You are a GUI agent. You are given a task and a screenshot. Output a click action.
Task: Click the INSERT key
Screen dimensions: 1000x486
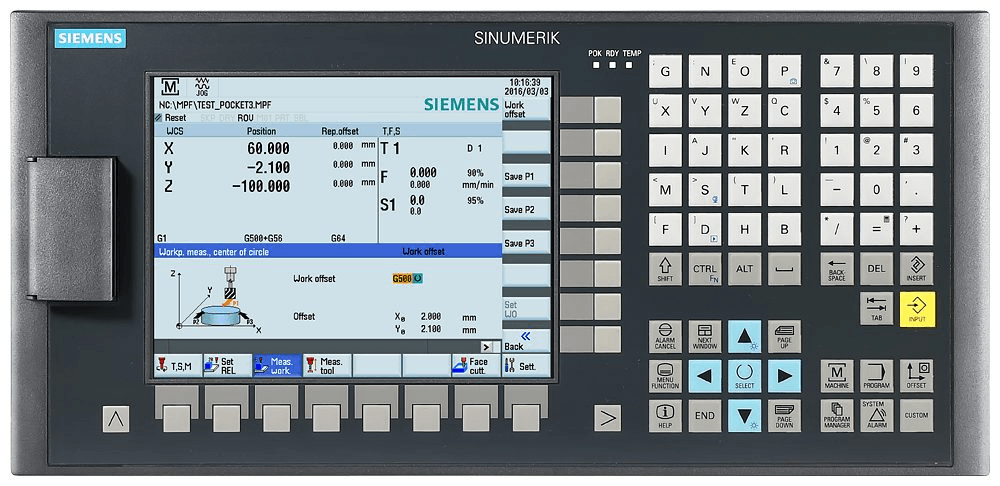tap(916, 269)
